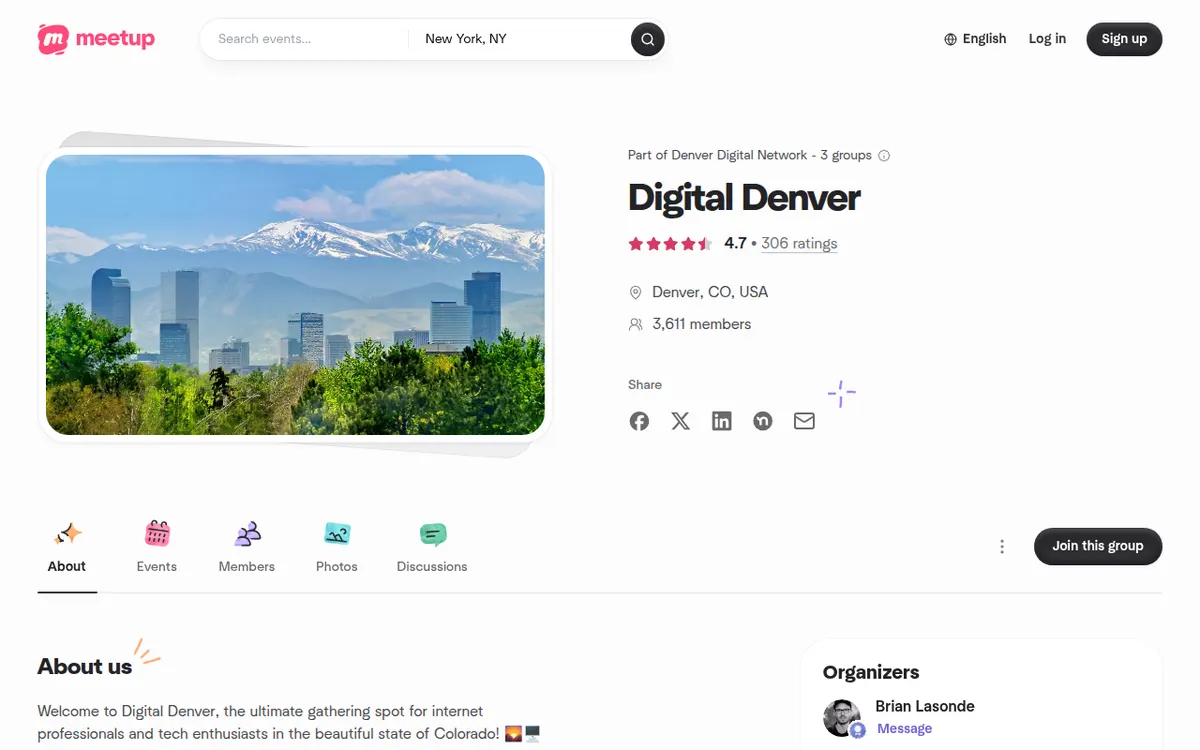The height and width of the screenshot is (750, 1200).
Task: Click the About us heading
Action: 85,667
